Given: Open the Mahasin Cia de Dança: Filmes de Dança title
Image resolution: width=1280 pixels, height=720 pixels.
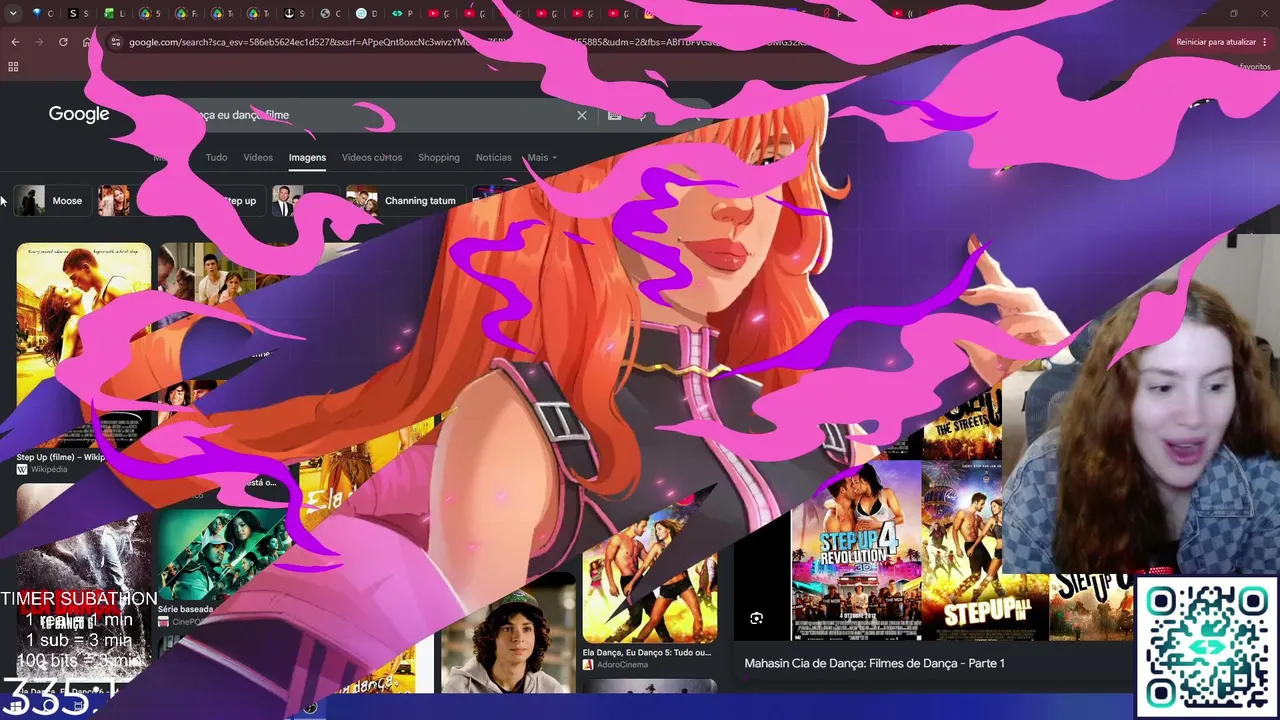Looking at the screenshot, I should tap(874, 663).
